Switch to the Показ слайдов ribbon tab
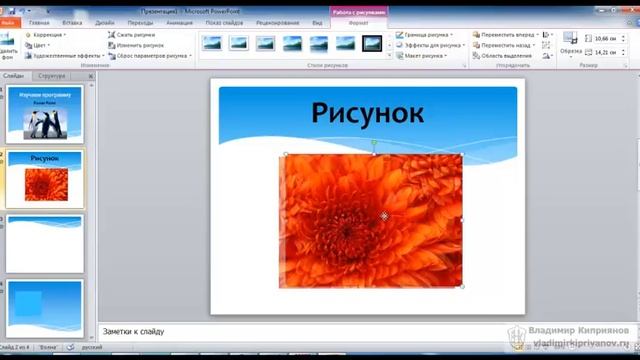The height and width of the screenshot is (360, 640). [x=224, y=23]
